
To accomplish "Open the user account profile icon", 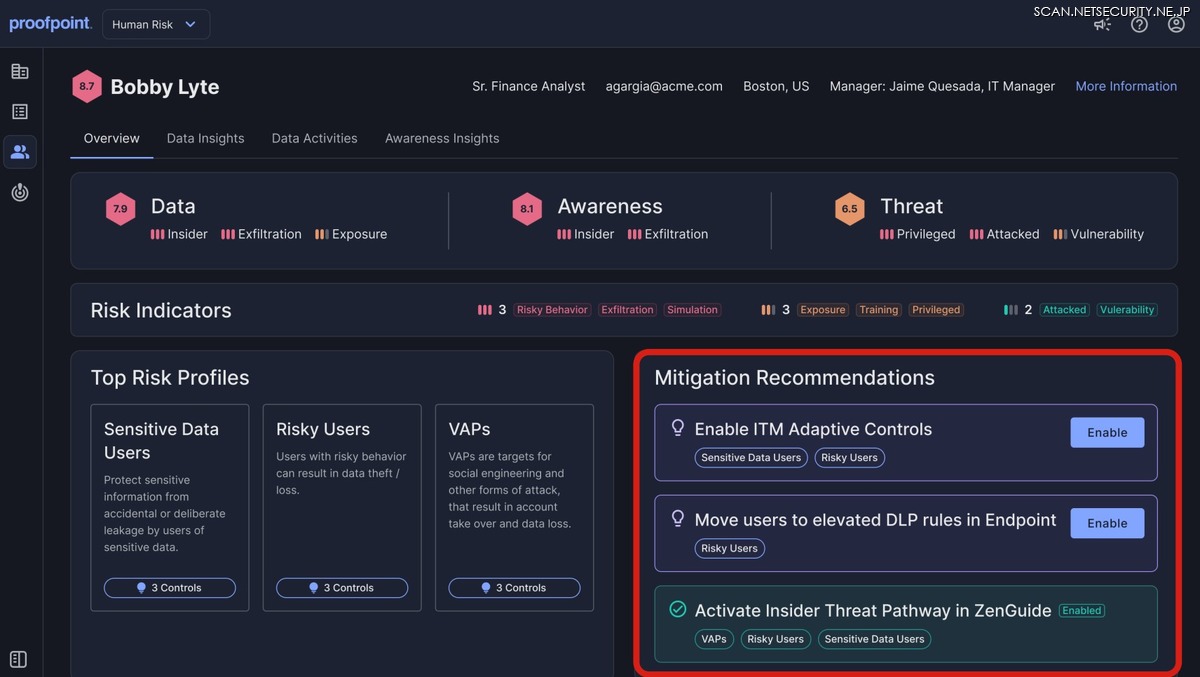I will point(1176,24).
